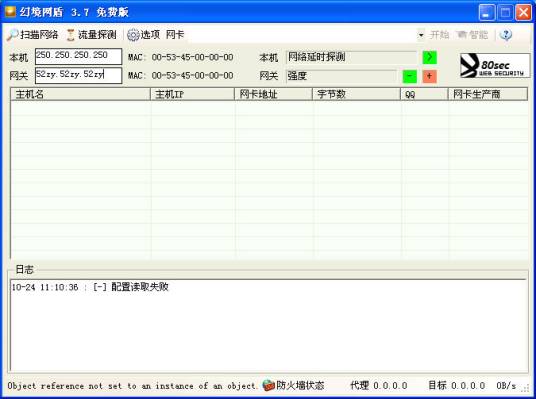Image resolution: width=536 pixels, height=399 pixels.
Task: Click the 网络延时探测 delay probe field
Action: coord(351,57)
